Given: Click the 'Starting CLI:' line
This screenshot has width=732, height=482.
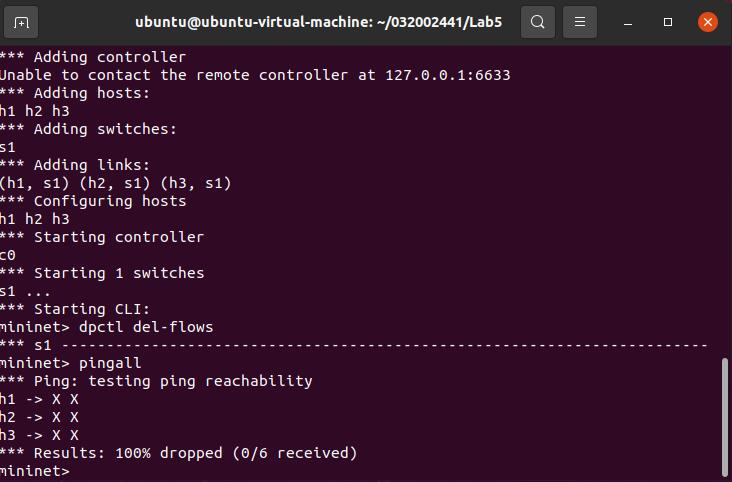Looking at the screenshot, I should pyautogui.click(x=75, y=309).
